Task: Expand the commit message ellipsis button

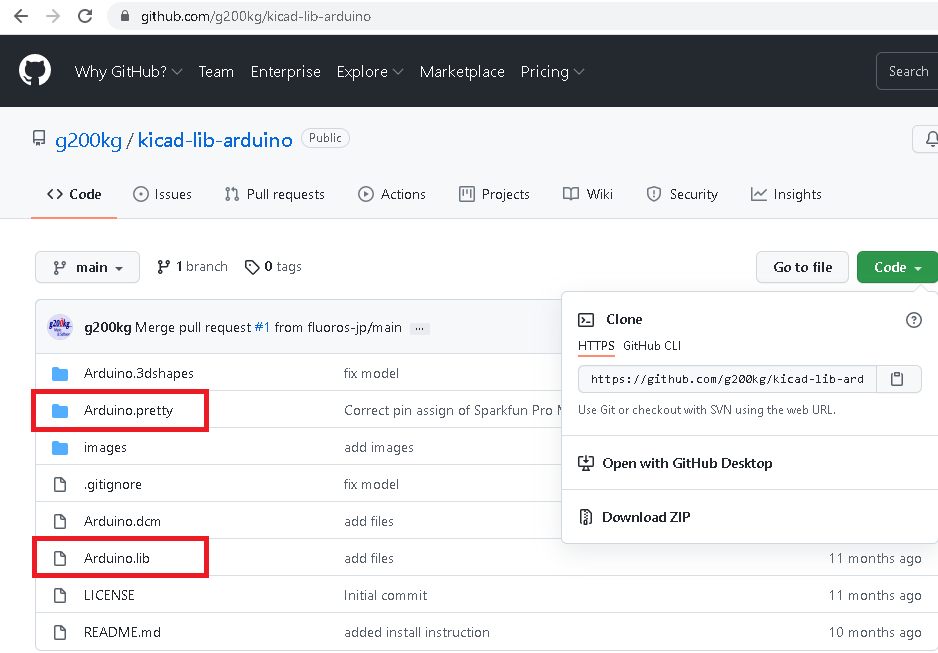Action: click(420, 328)
